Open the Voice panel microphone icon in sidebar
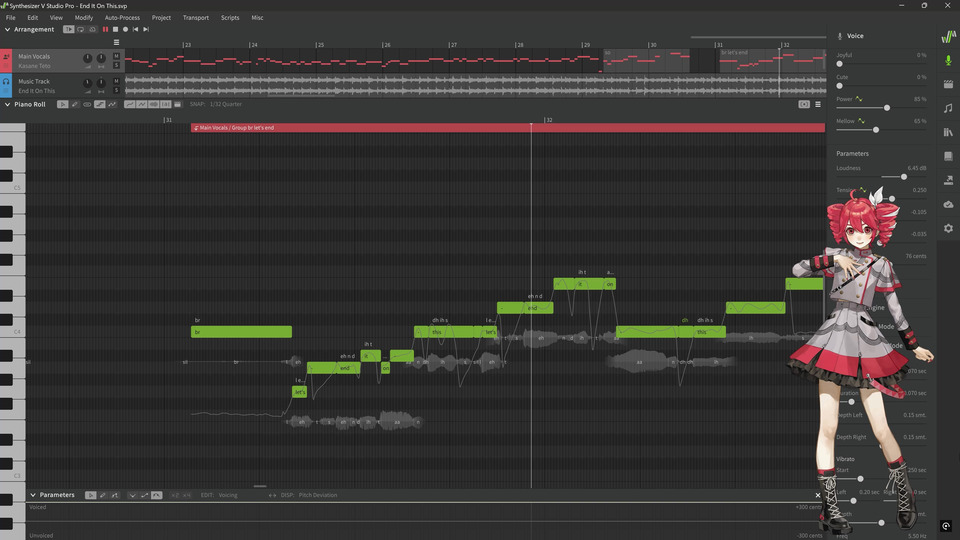 [x=948, y=60]
